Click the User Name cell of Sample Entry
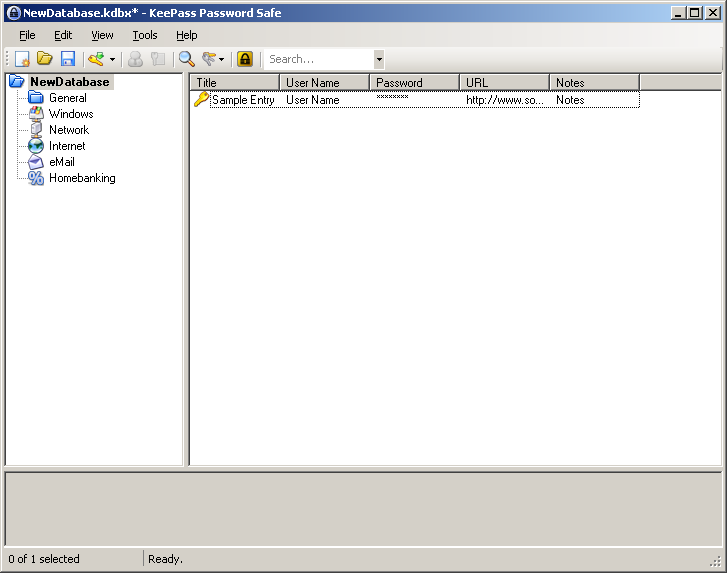Viewport: 727px width, 573px height. 312,100
